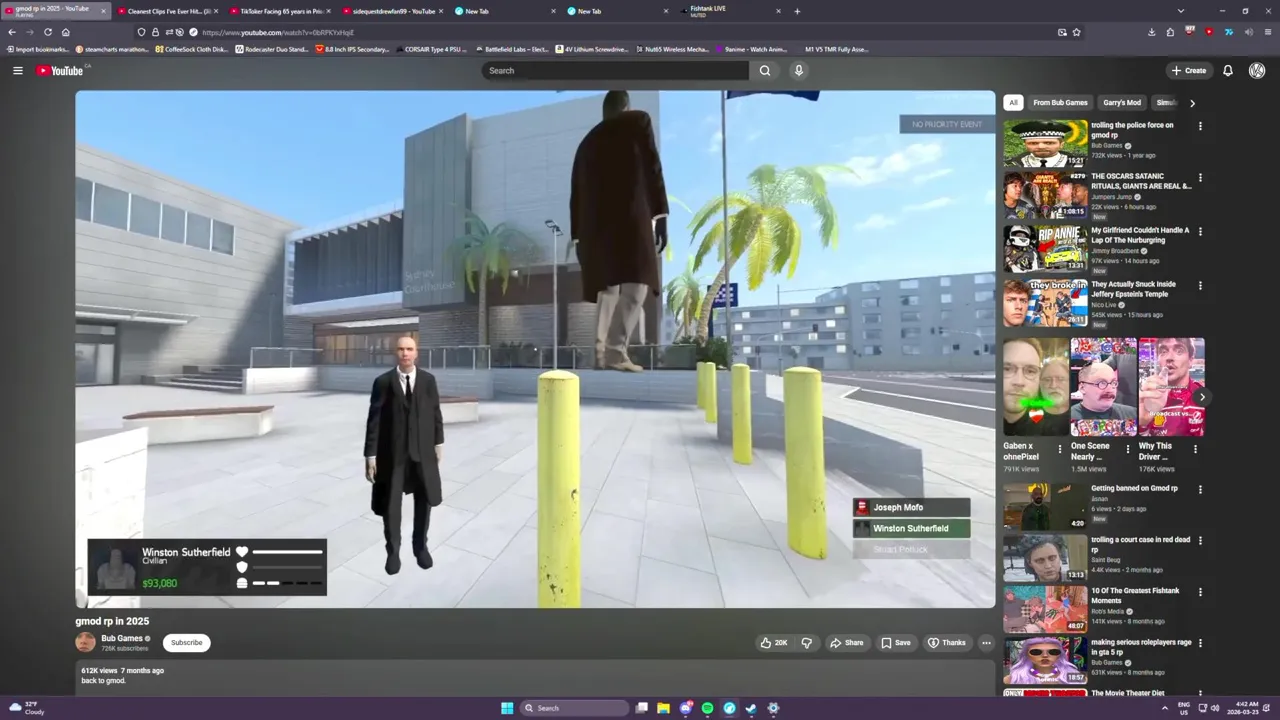Click the Share button
Screen dimensions: 1280x720
coord(846,643)
